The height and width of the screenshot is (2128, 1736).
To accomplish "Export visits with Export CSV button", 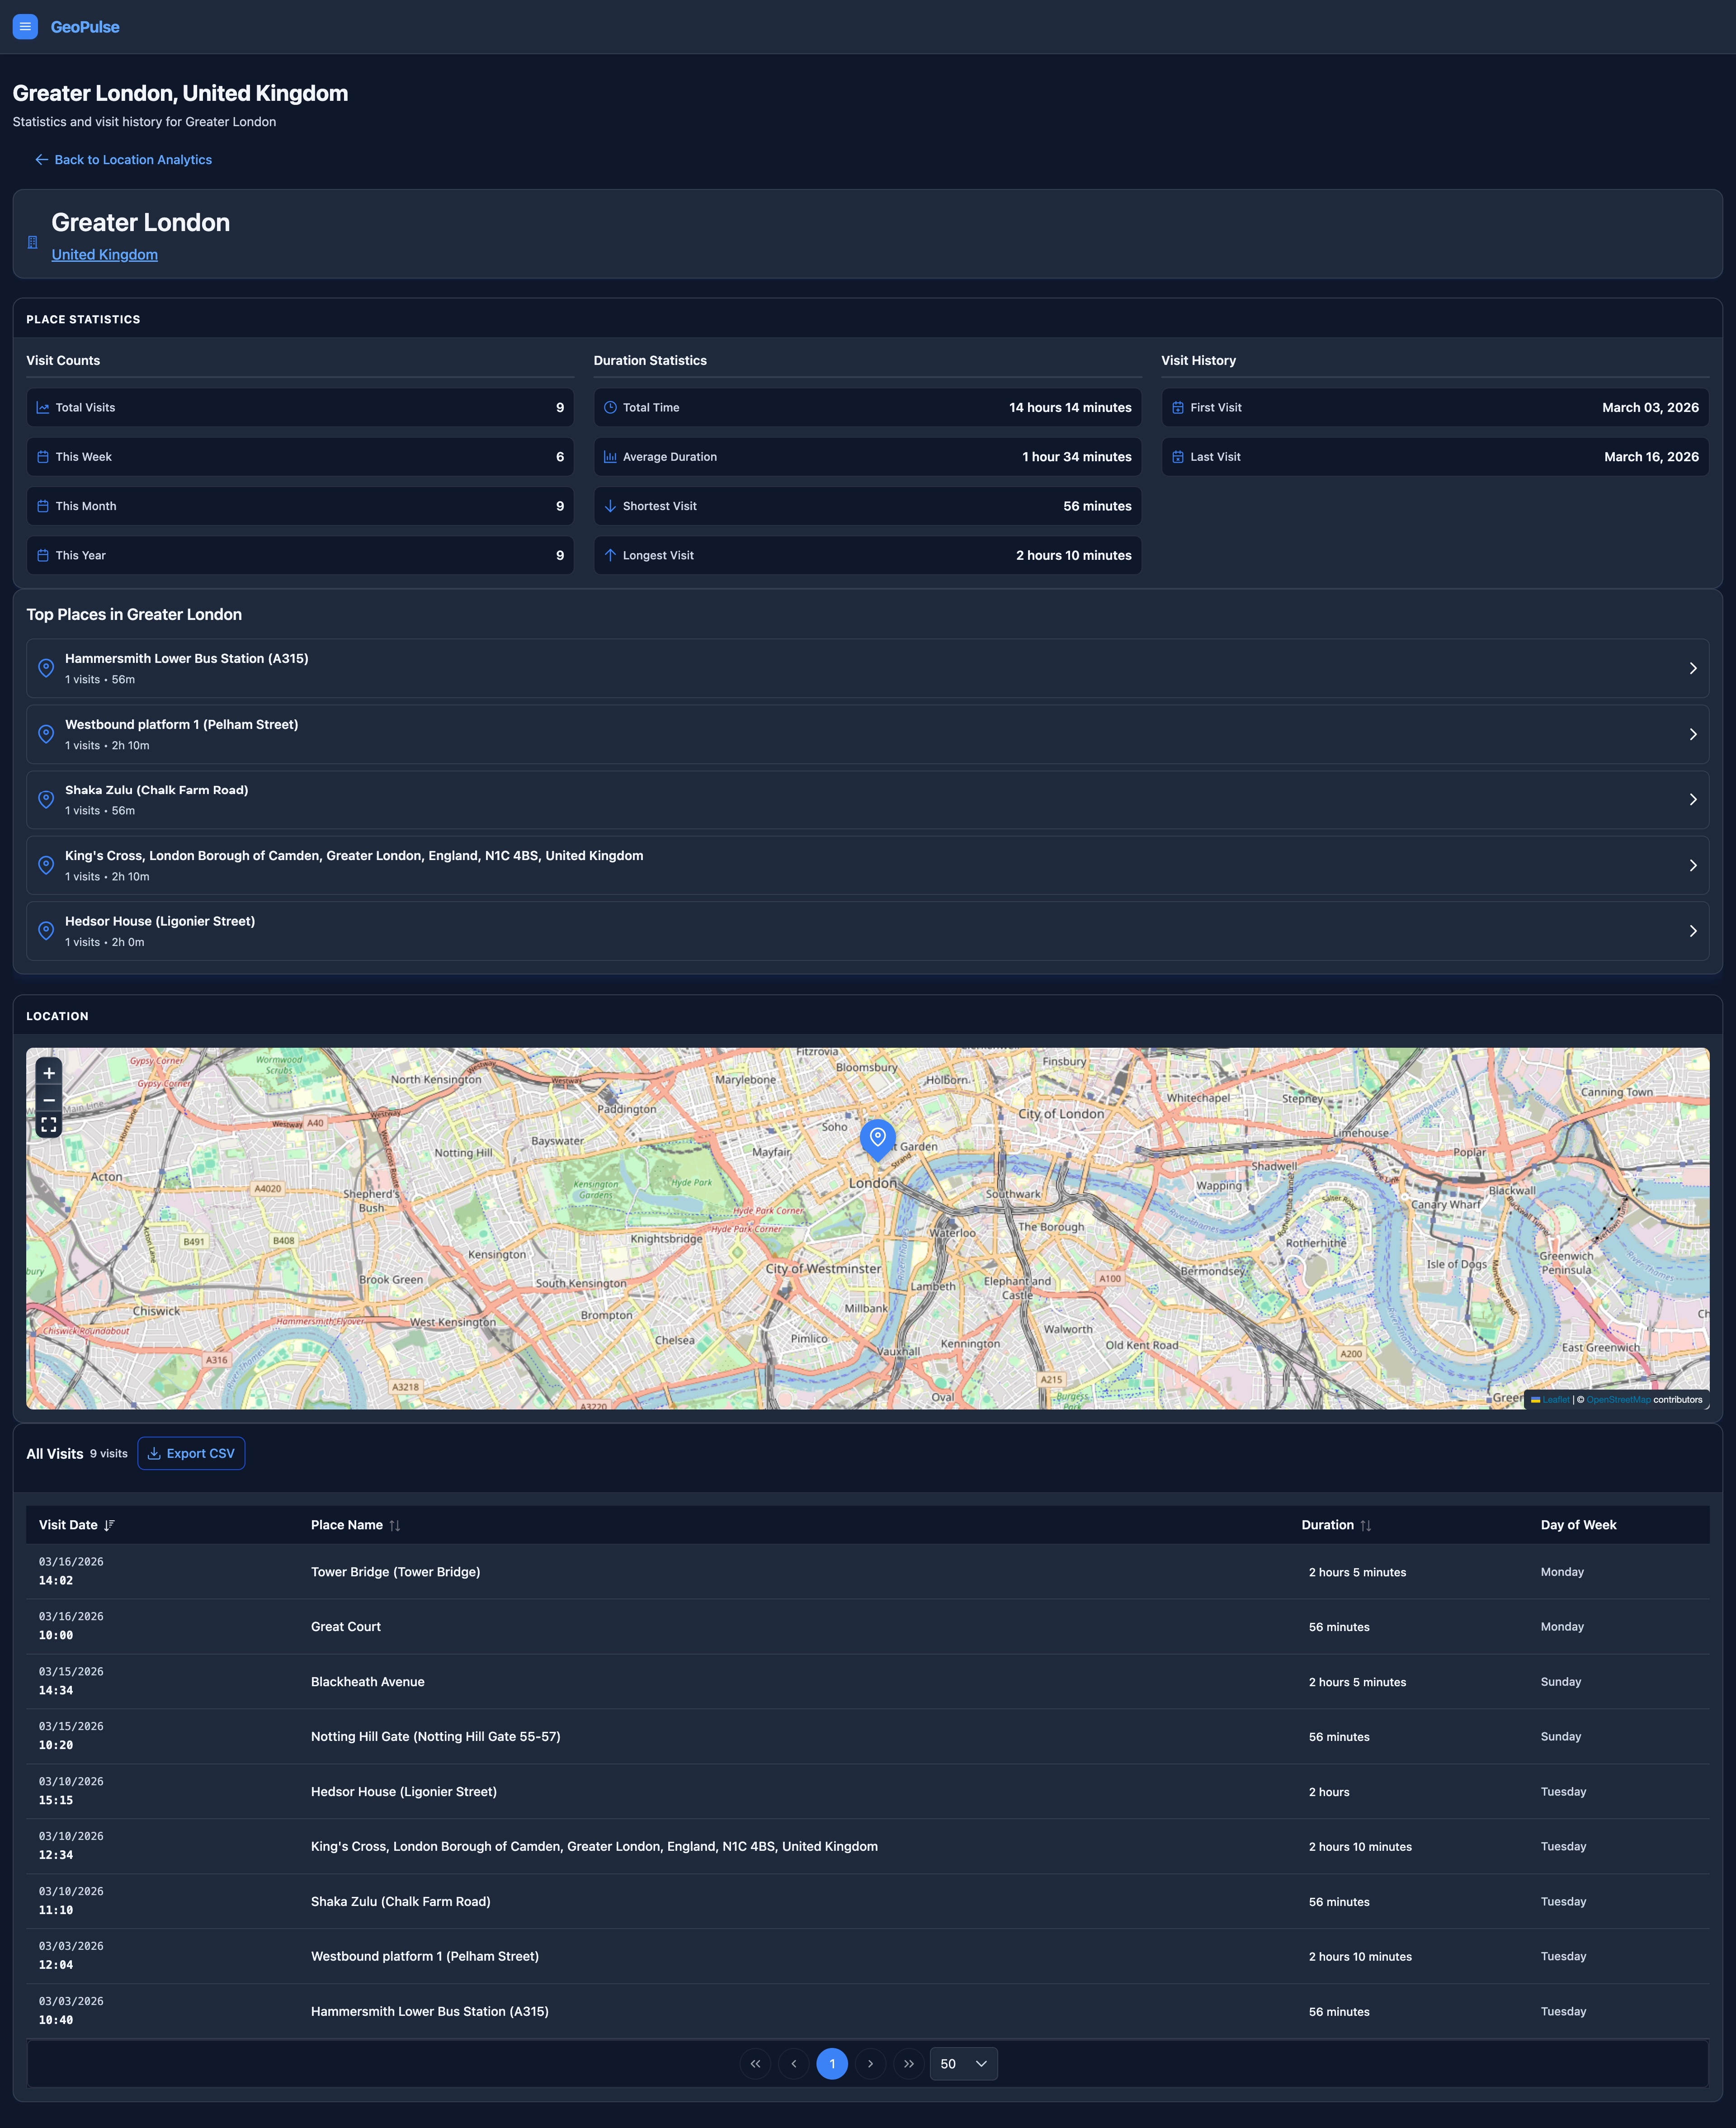I will [191, 1453].
